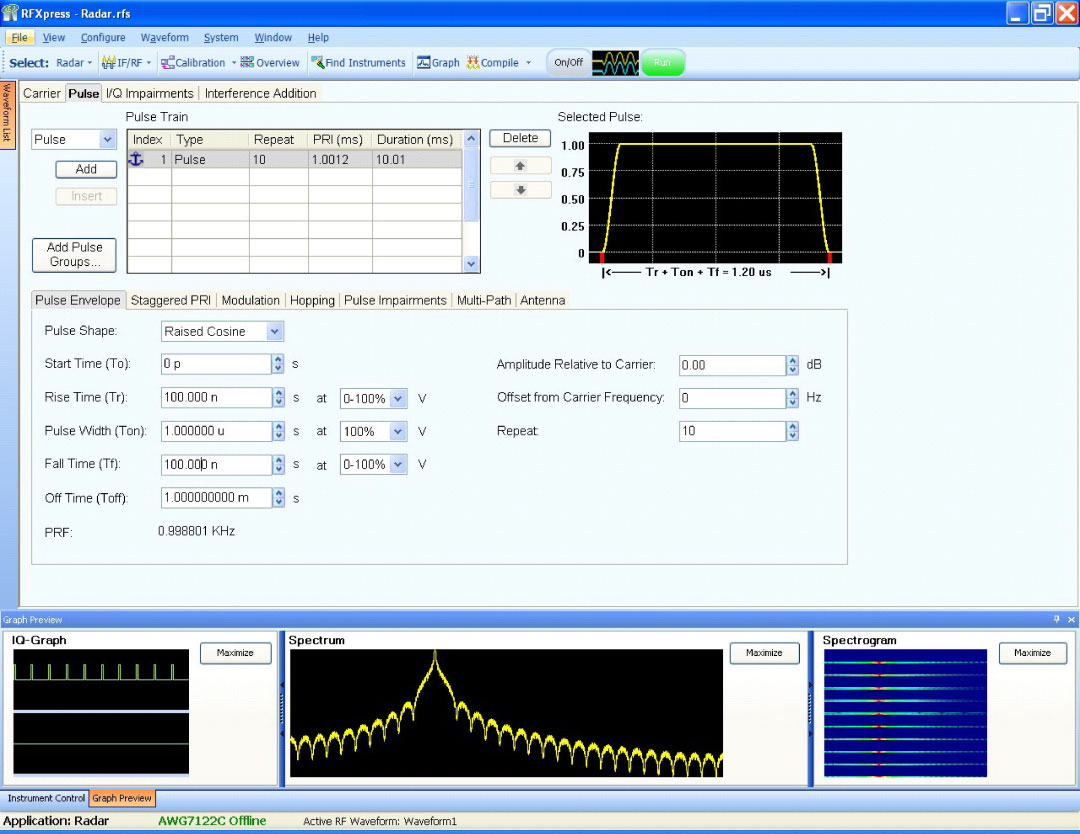The width and height of the screenshot is (1080, 834).
Task: Move selected pulse down with arrow button
Action: tap(520, 190)
